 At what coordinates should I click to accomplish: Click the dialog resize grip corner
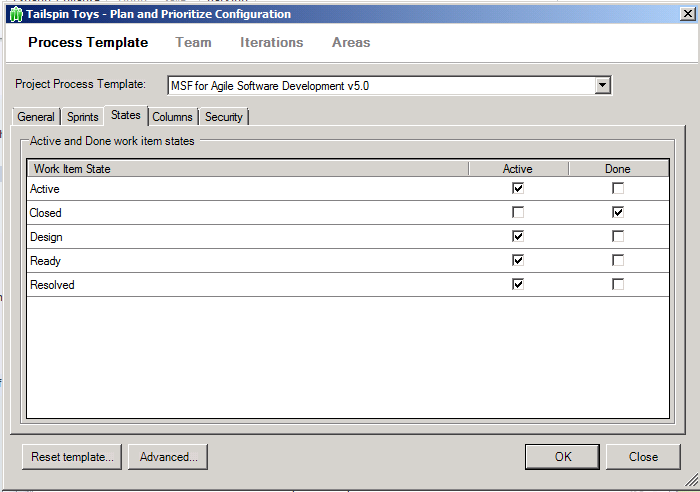click(x=692, y=479)
